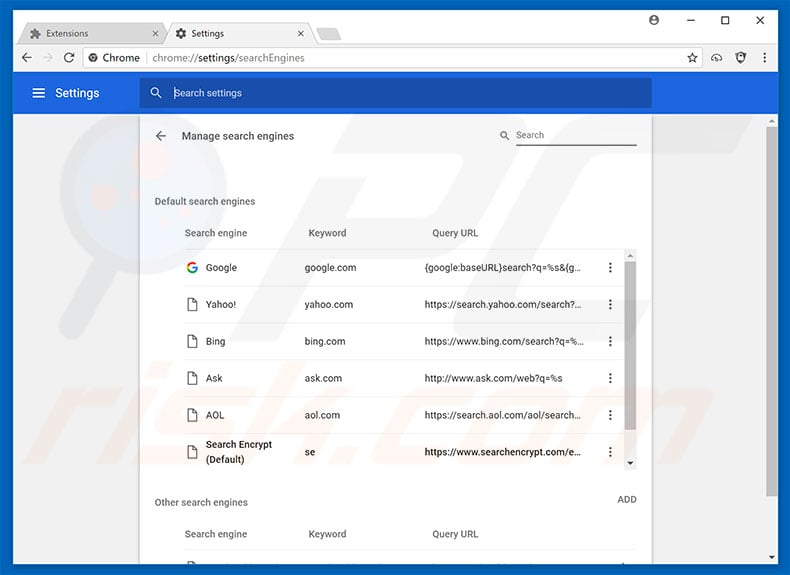Click the search.yahoo.com query URL
Viewport: 790px width, 575px height.
click(502, 304)
